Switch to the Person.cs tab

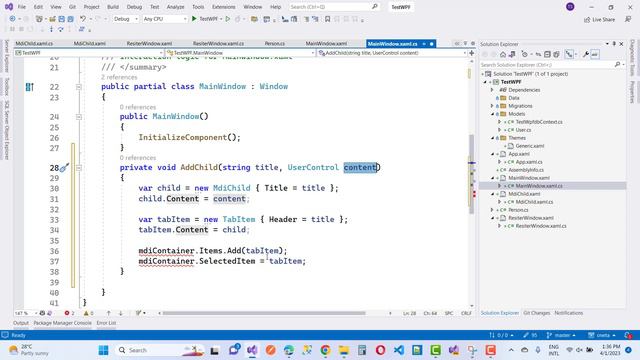pos(275,43)
